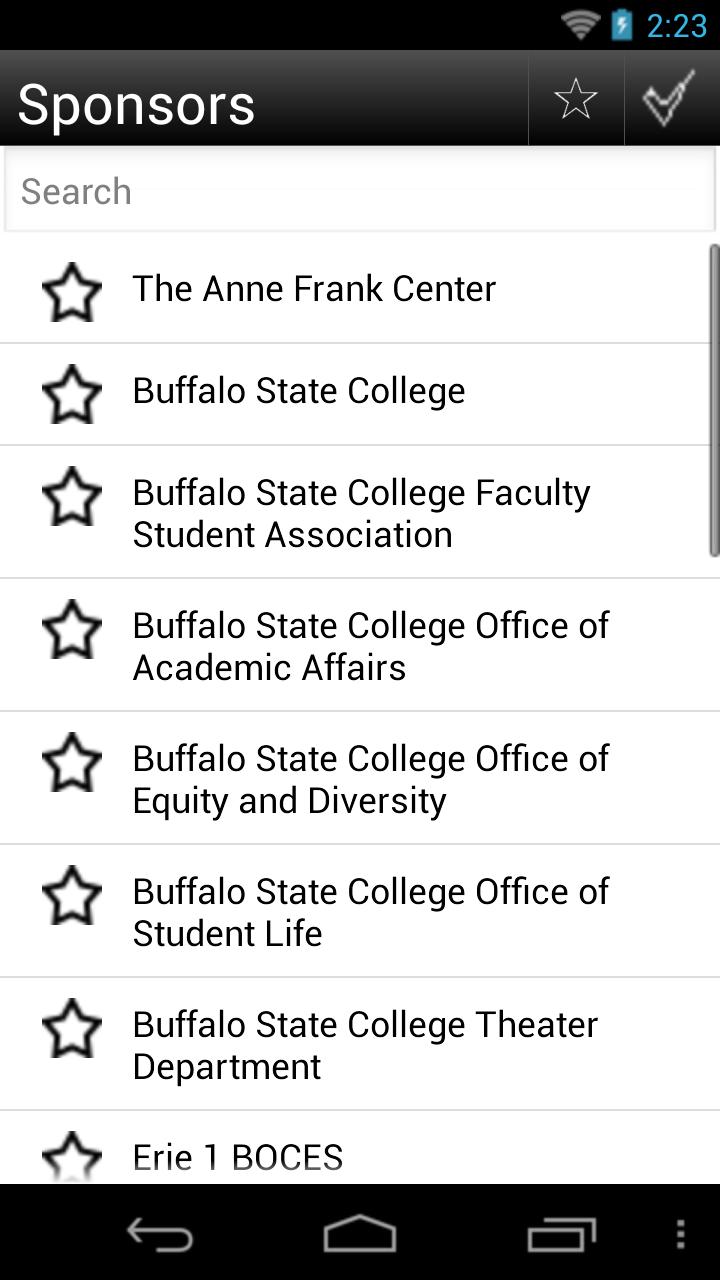Mark Office of Equity and Diversity favorite
The width and height of the screenshot is (720, 1280).
(x=72, y=763)
